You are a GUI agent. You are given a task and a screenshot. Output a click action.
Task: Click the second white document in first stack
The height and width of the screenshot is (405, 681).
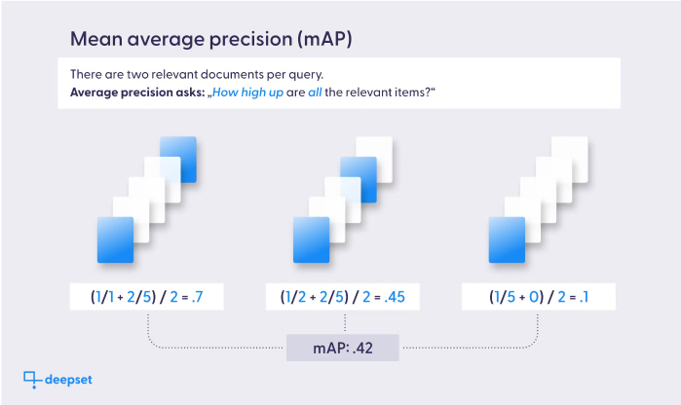(147, 200)
